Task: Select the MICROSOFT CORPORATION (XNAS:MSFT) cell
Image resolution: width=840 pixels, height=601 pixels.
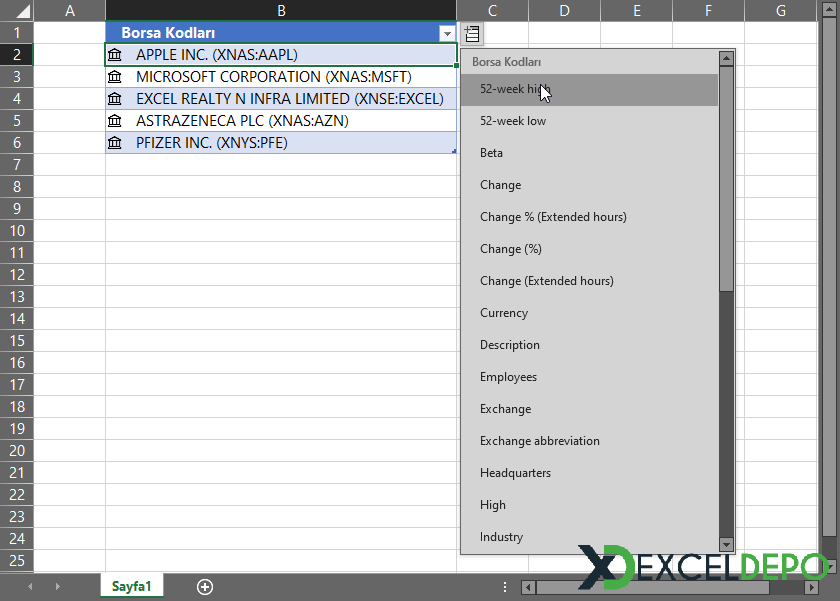Action: [281, 77]
